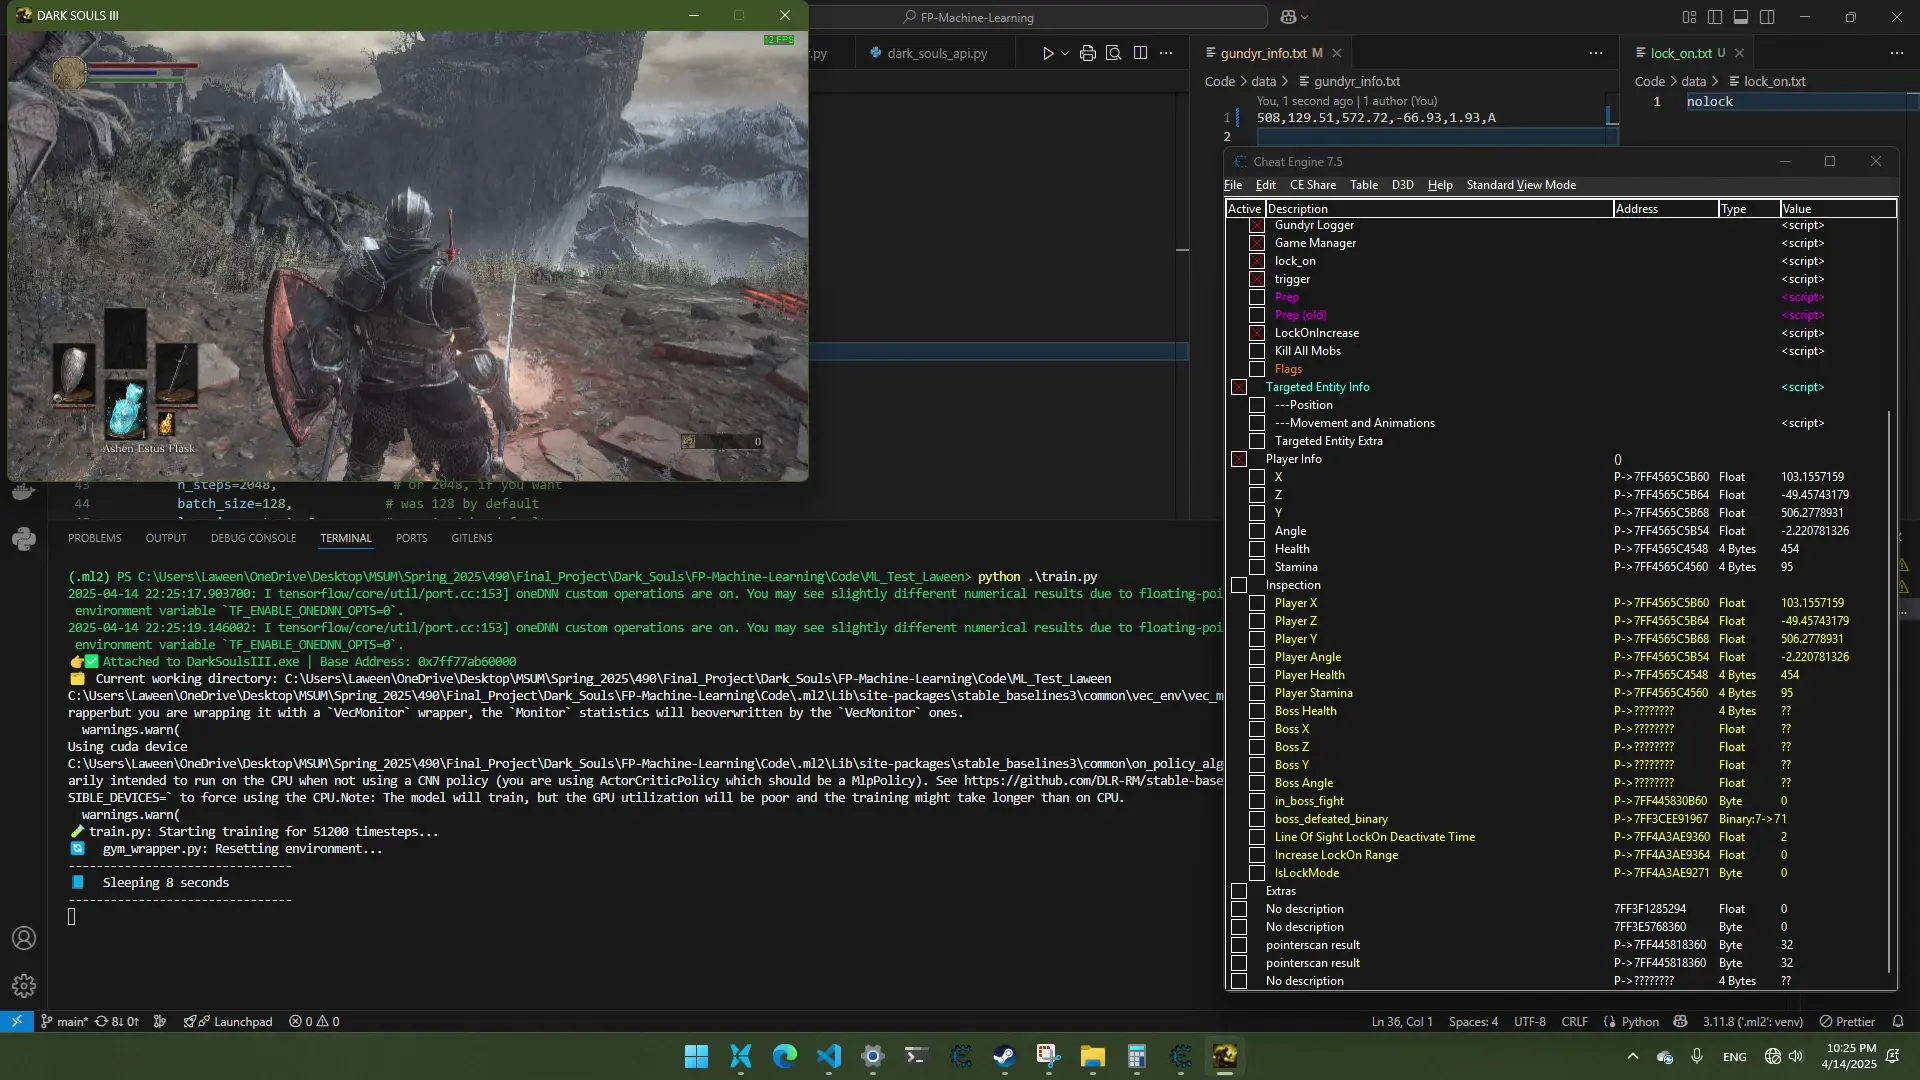
Task: Open the run options dropdown arrow
Action: pos(1065,53)
